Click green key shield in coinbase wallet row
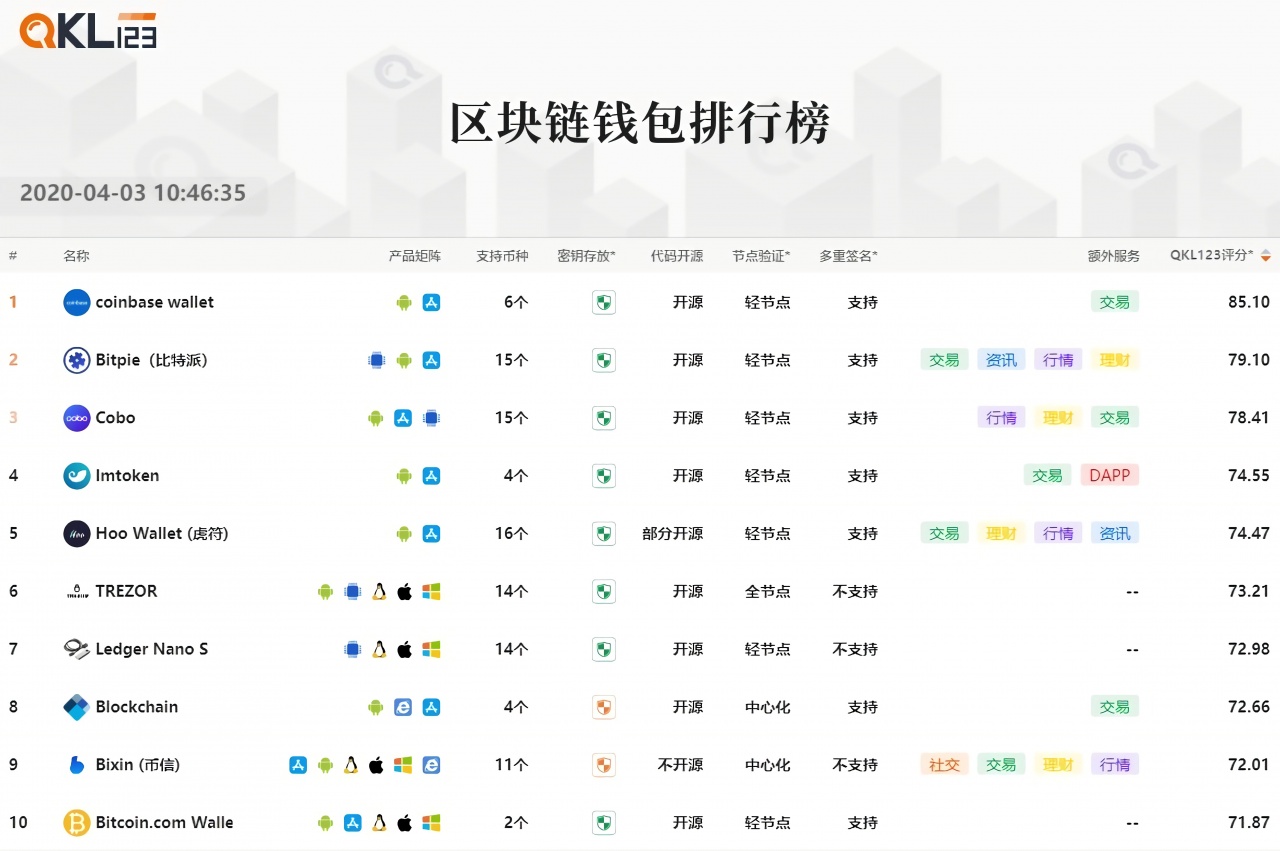This screenshot has width=1280, height=851. (x=604, y=302)
